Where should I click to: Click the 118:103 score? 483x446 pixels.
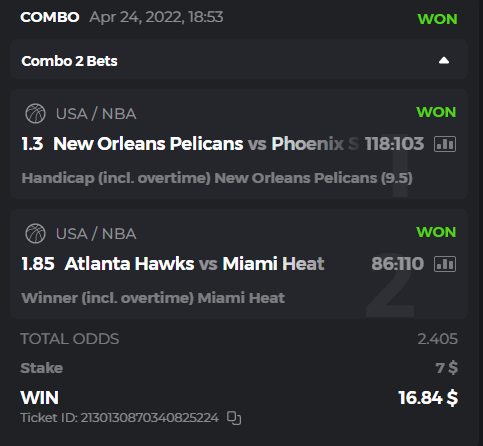(x=395, y=144)
